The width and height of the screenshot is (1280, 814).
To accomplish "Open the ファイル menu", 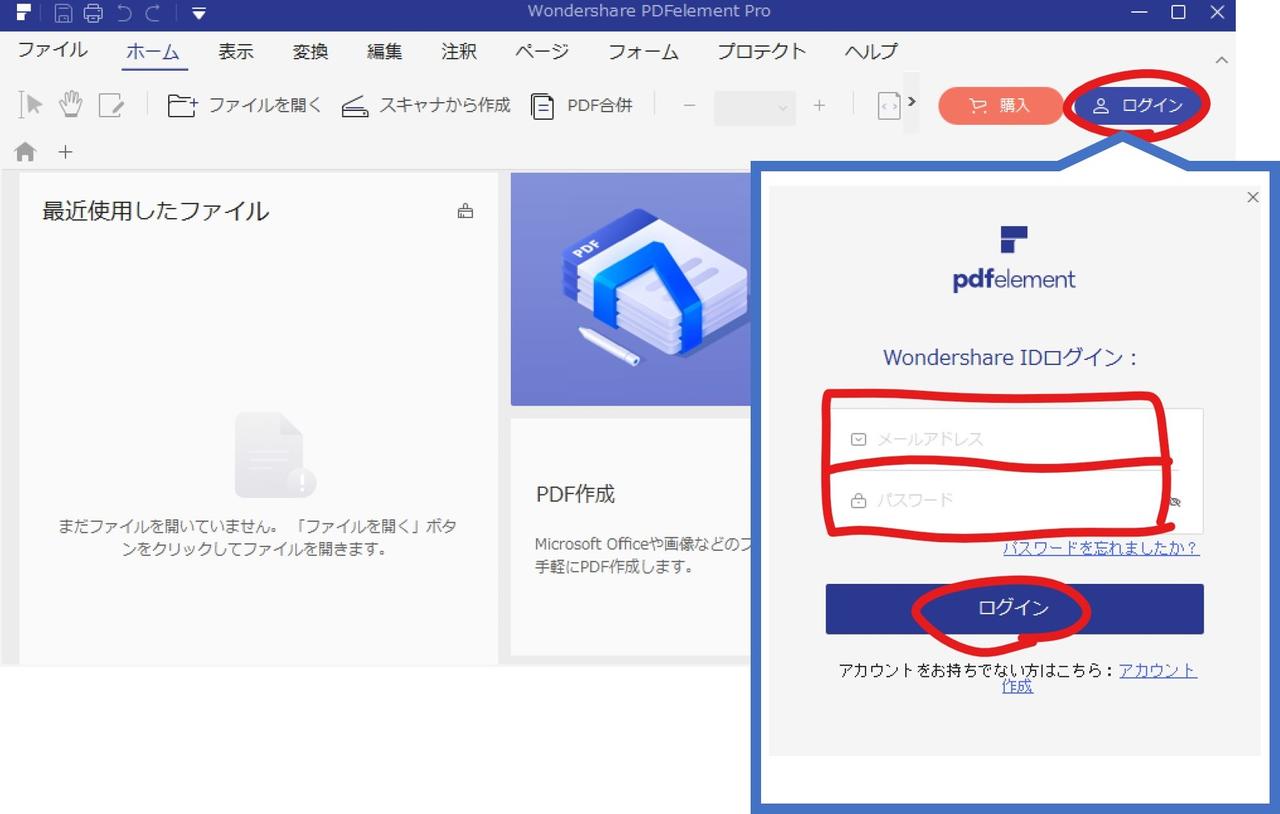I will tap(52, 51).
